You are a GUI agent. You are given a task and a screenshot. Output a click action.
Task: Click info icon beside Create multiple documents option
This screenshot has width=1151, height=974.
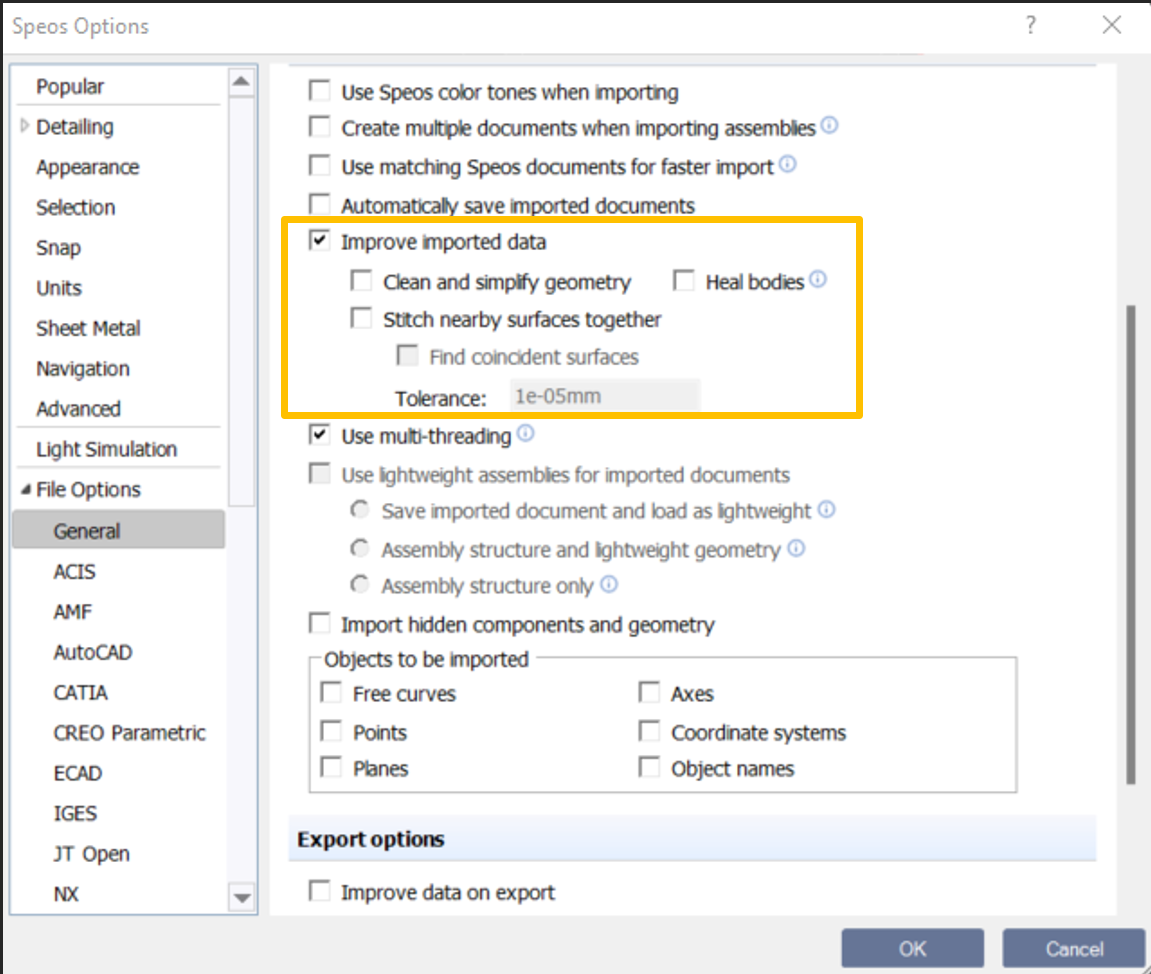point(829,125)
